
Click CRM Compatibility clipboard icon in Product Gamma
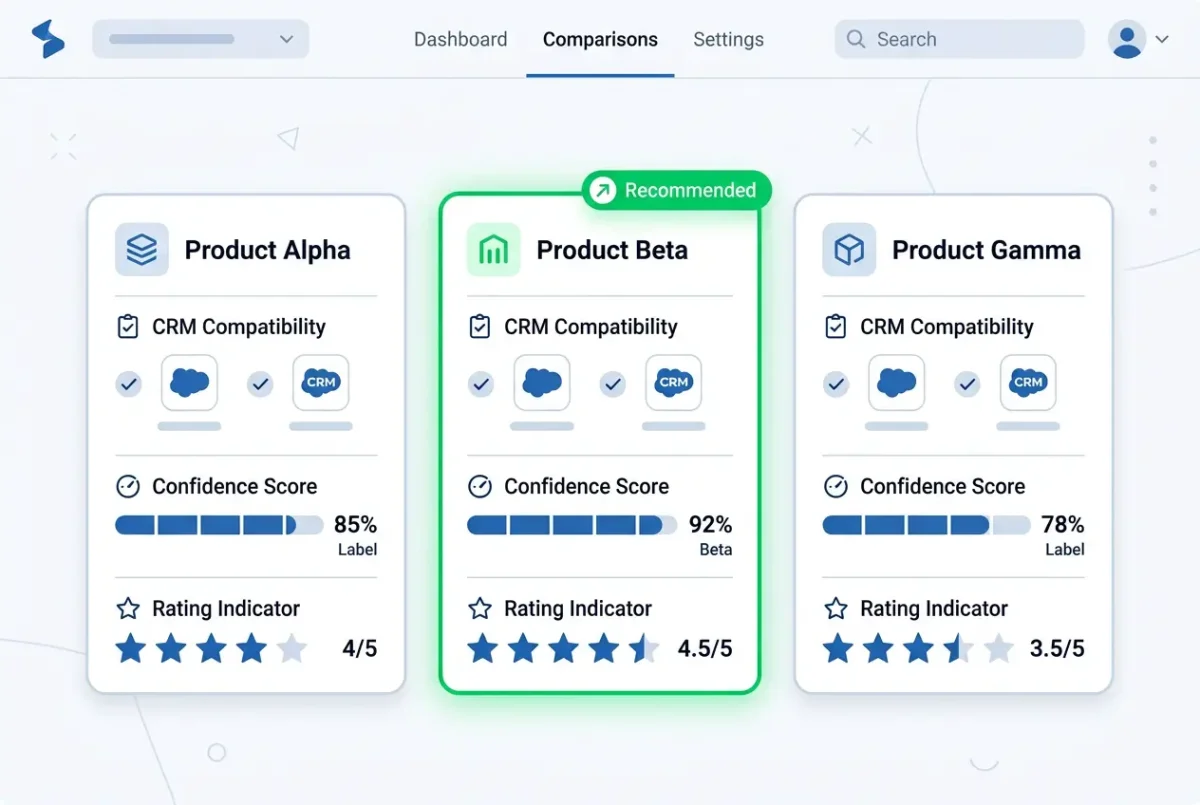click(835, 327)
